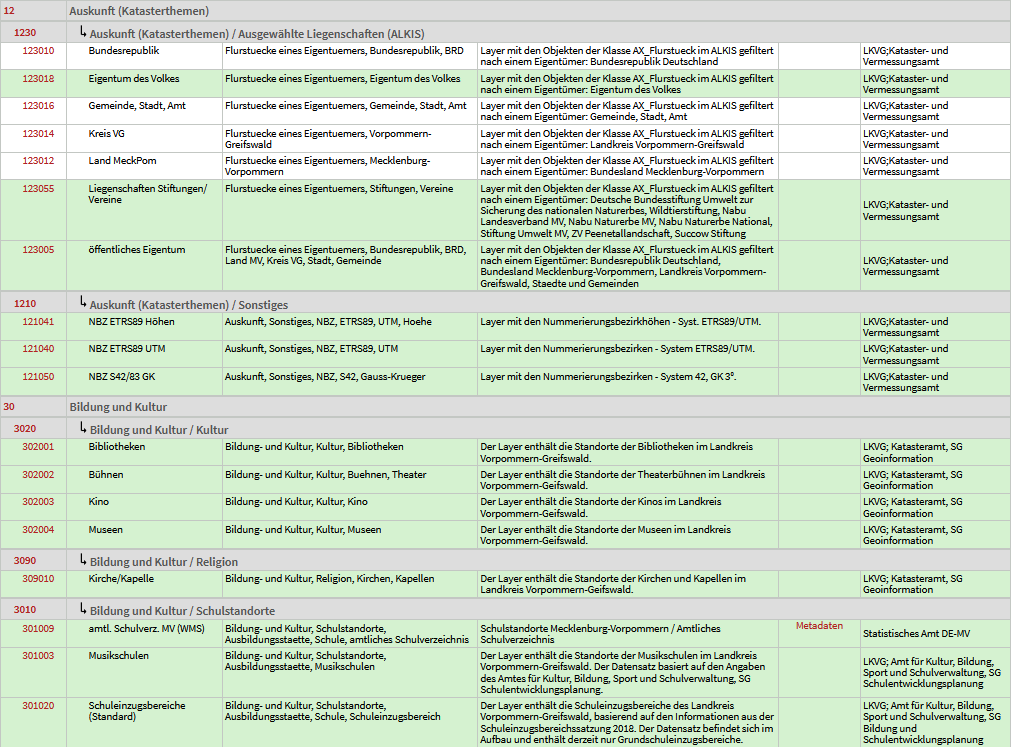
Task: Click layer ID 301020 Schuleinzugsbereiche
Action: coord(38,706)
